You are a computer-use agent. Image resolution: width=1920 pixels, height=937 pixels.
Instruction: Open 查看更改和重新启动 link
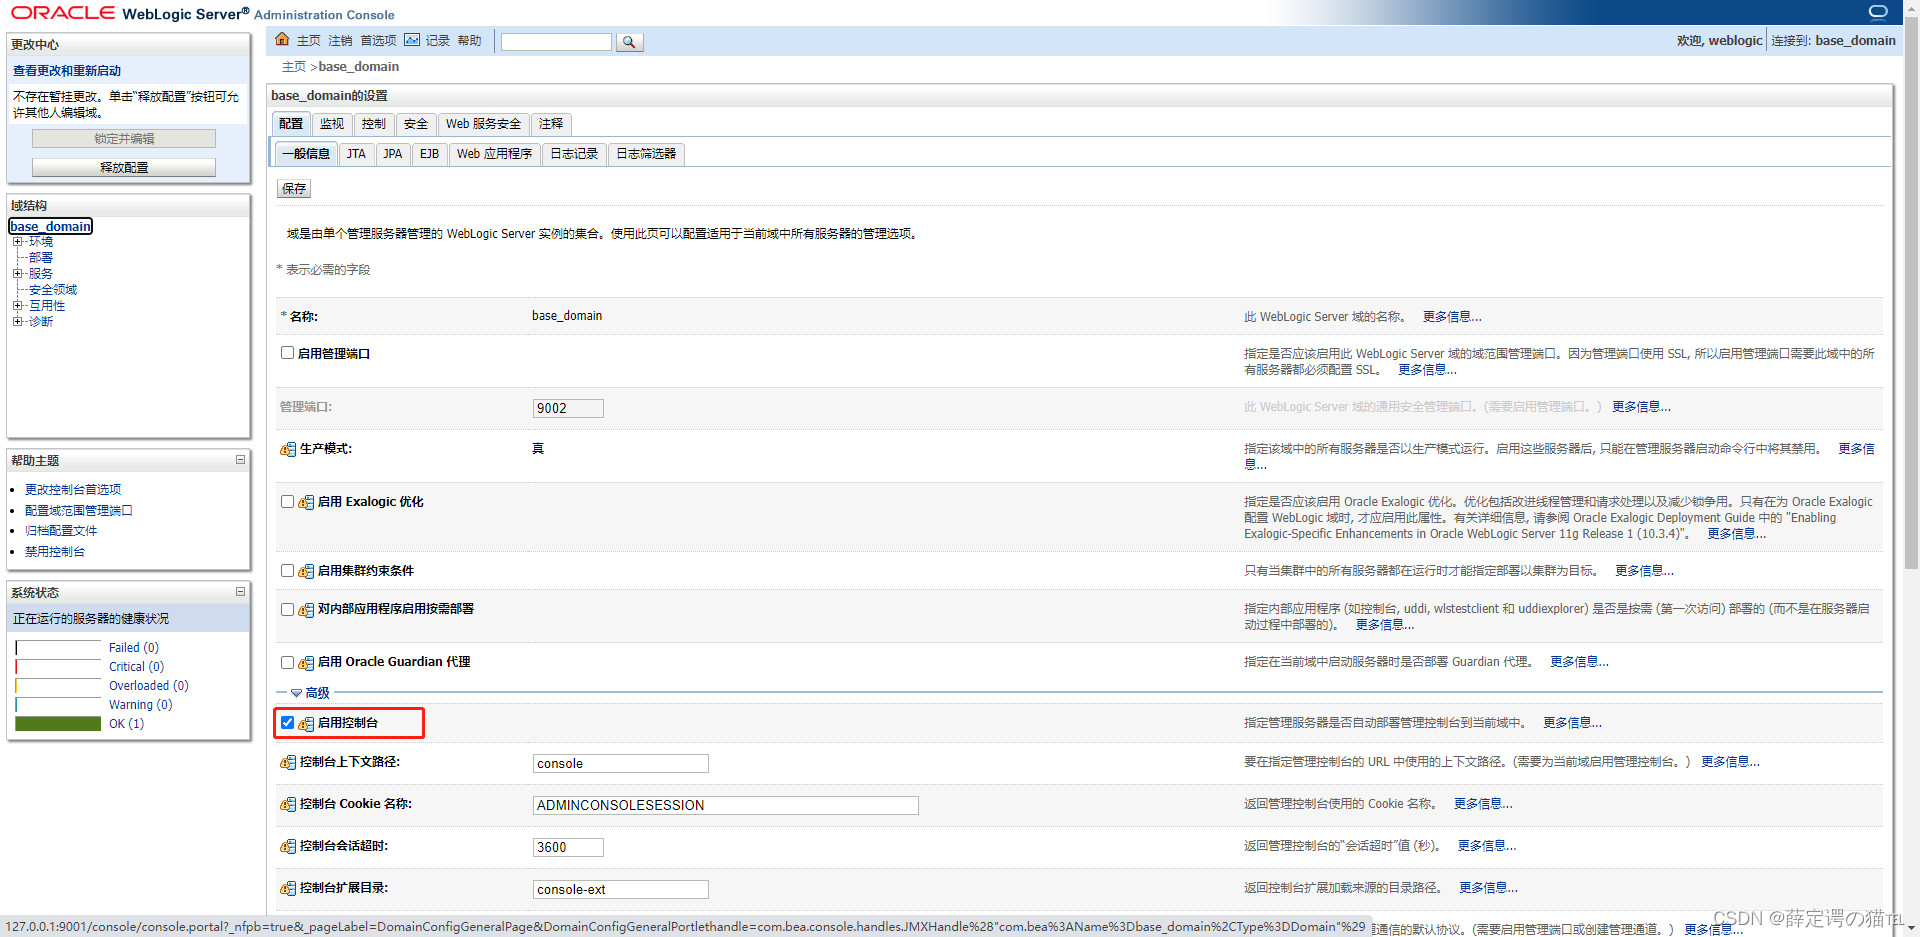coord(67,71)
